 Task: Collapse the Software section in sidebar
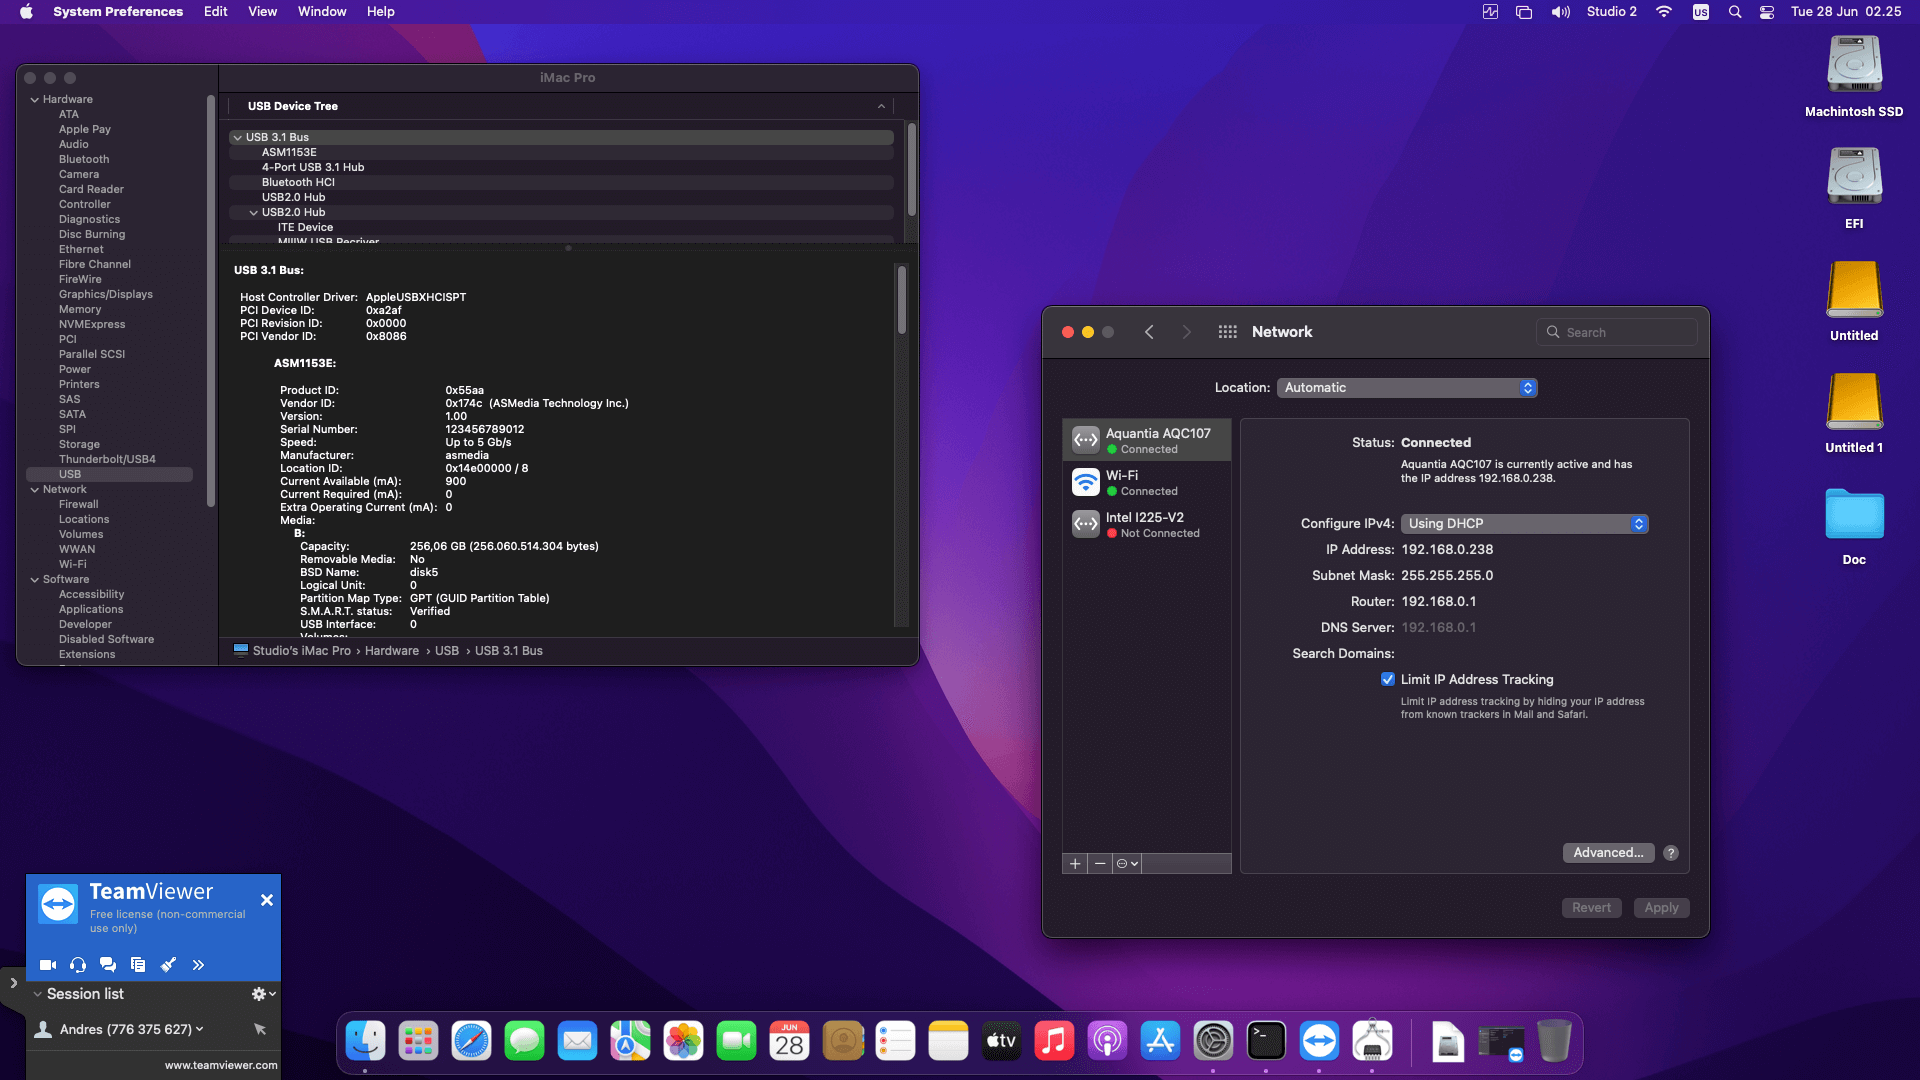[x=35, y=580]
